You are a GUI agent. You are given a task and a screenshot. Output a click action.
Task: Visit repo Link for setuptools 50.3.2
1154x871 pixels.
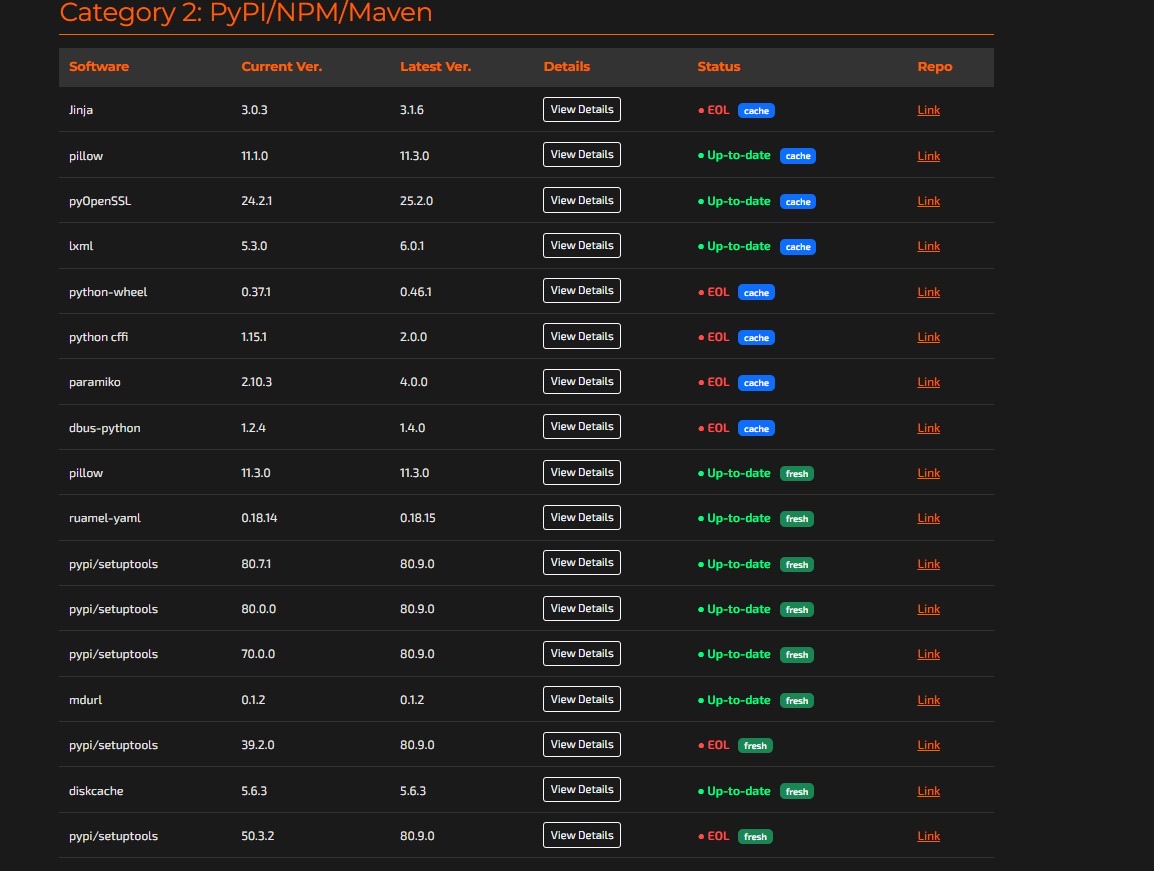point(928,836)
